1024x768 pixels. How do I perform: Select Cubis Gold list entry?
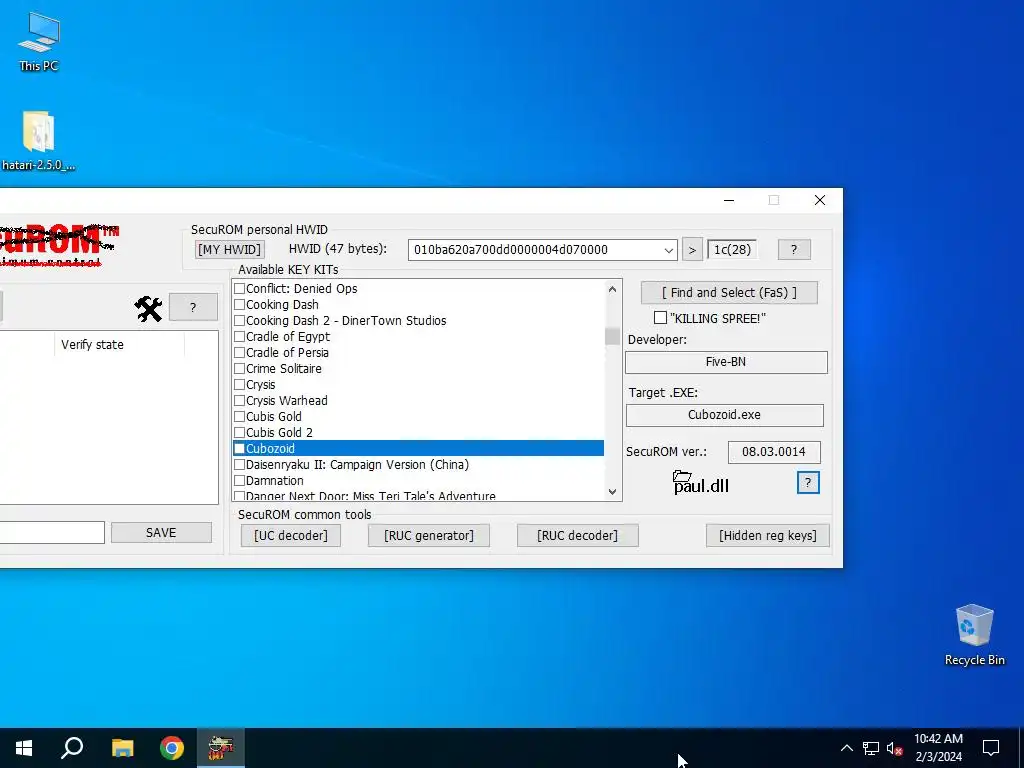(x=418, y=417)
